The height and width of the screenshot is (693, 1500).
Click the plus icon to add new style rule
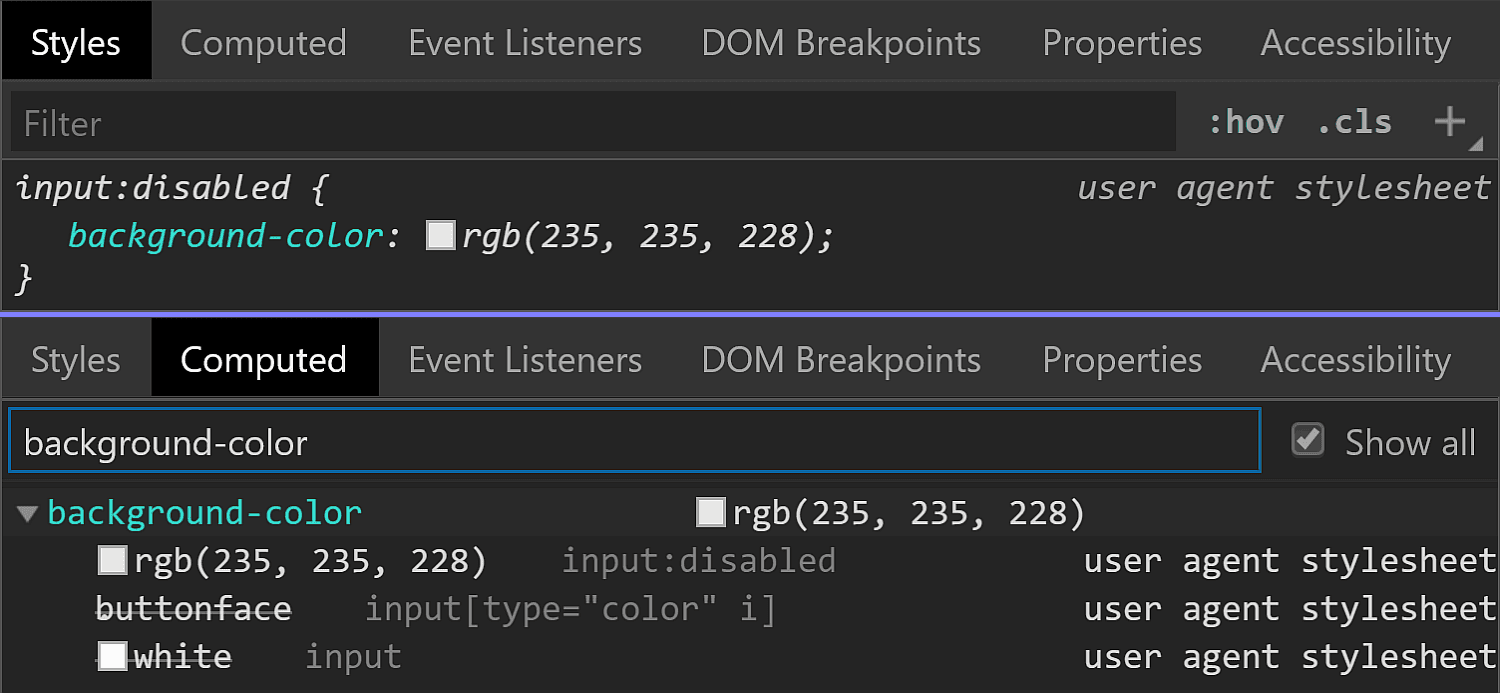click(1450, 122)
